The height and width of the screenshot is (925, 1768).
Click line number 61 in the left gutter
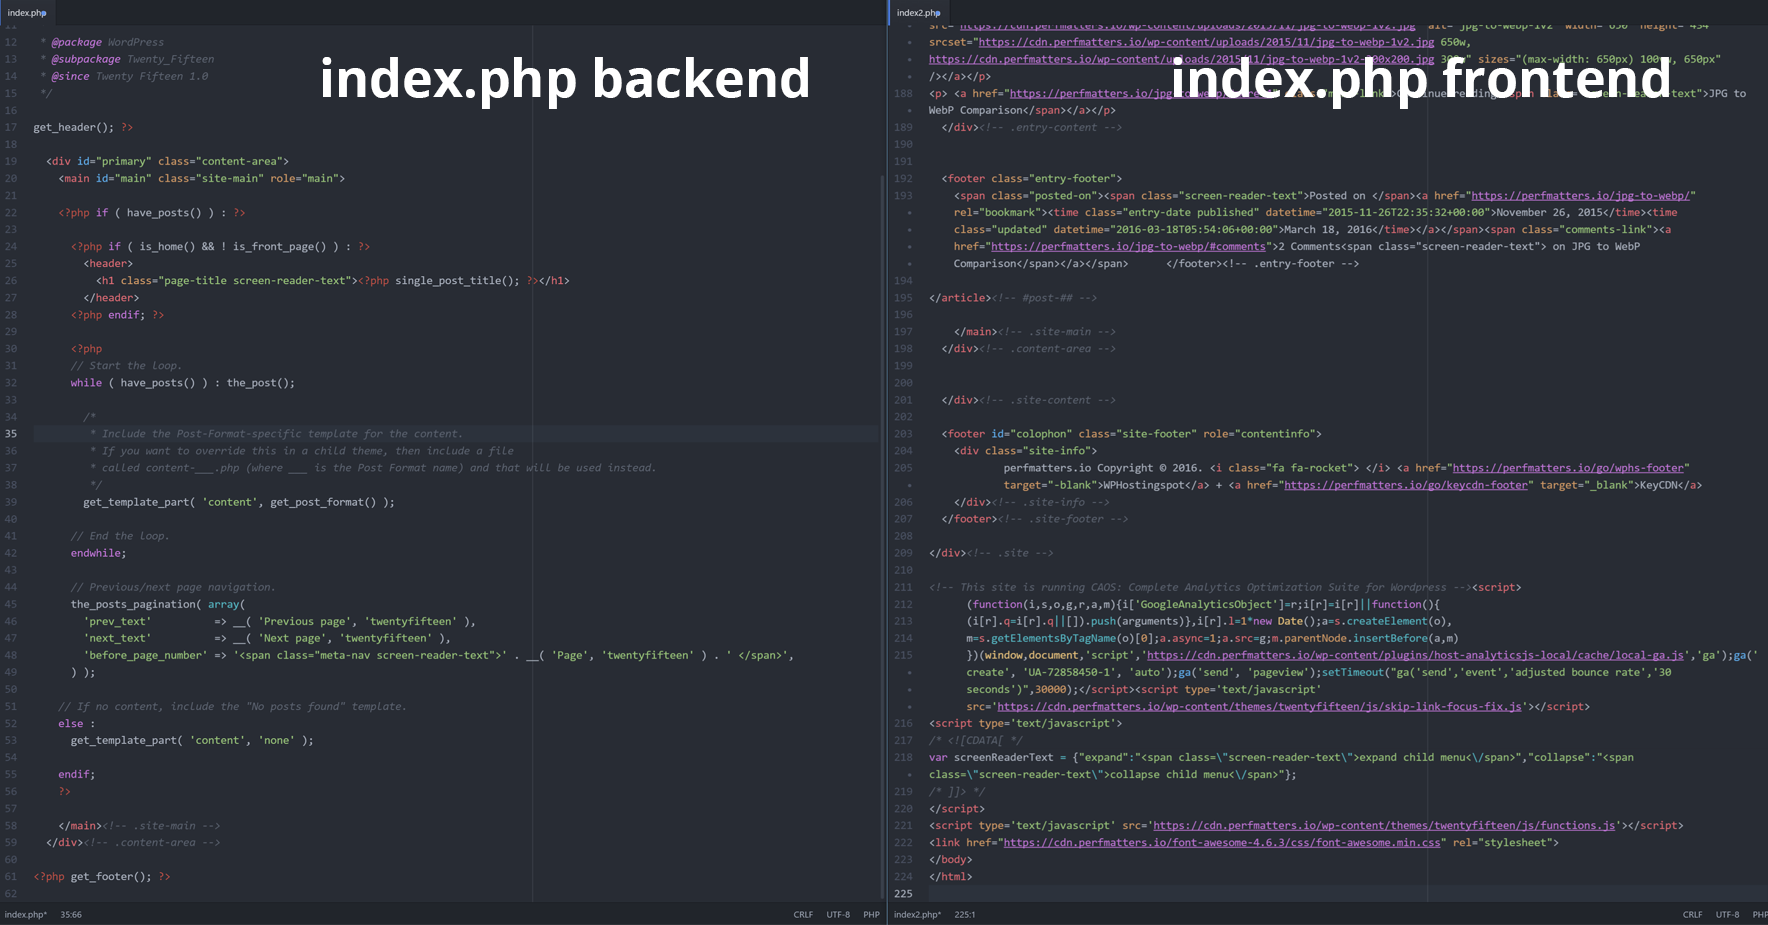(x=11, y=877)
